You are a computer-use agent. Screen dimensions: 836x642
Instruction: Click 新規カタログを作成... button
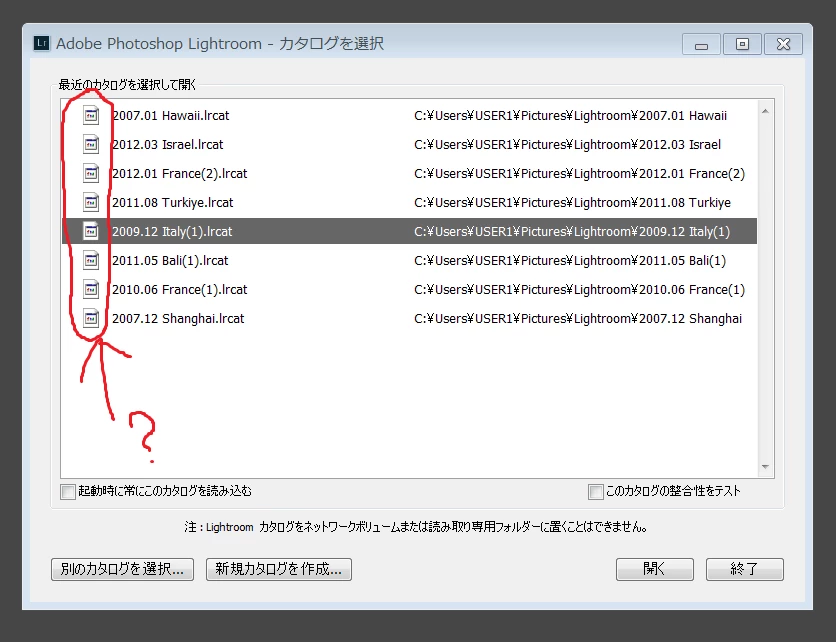tap(279, 569)
